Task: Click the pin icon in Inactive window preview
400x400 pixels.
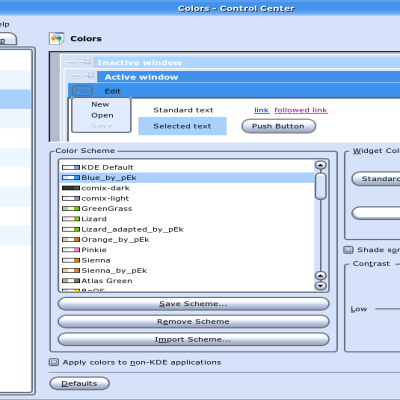Action: pyautogui.click(x=86, y=62)
